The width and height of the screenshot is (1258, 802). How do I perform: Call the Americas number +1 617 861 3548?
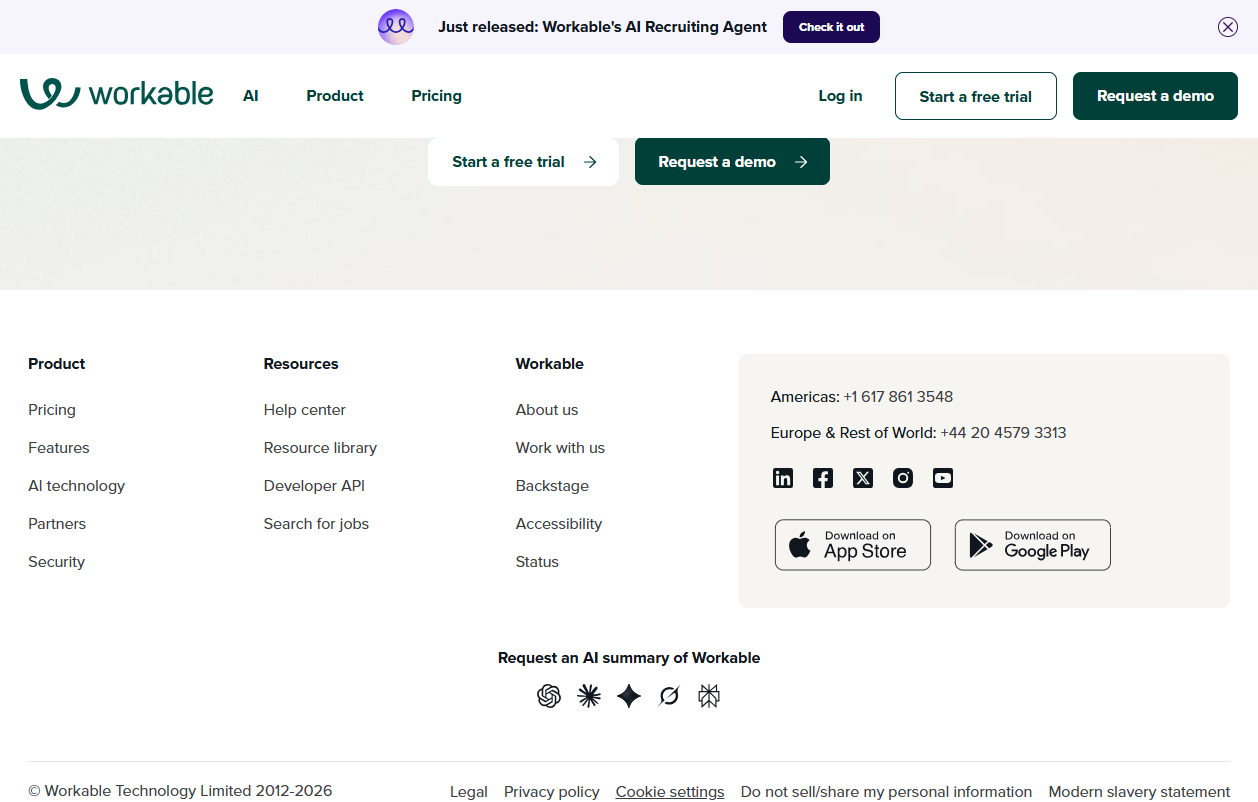coord(898,397)
